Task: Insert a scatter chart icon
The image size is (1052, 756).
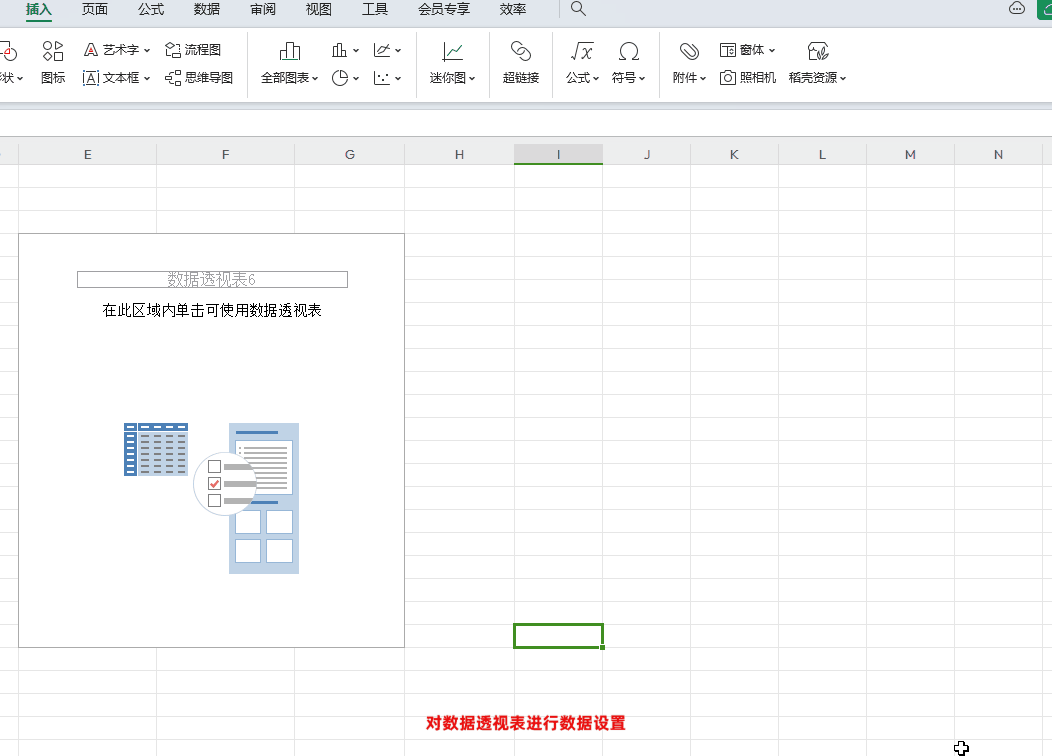Action: [x=382, y=78]
